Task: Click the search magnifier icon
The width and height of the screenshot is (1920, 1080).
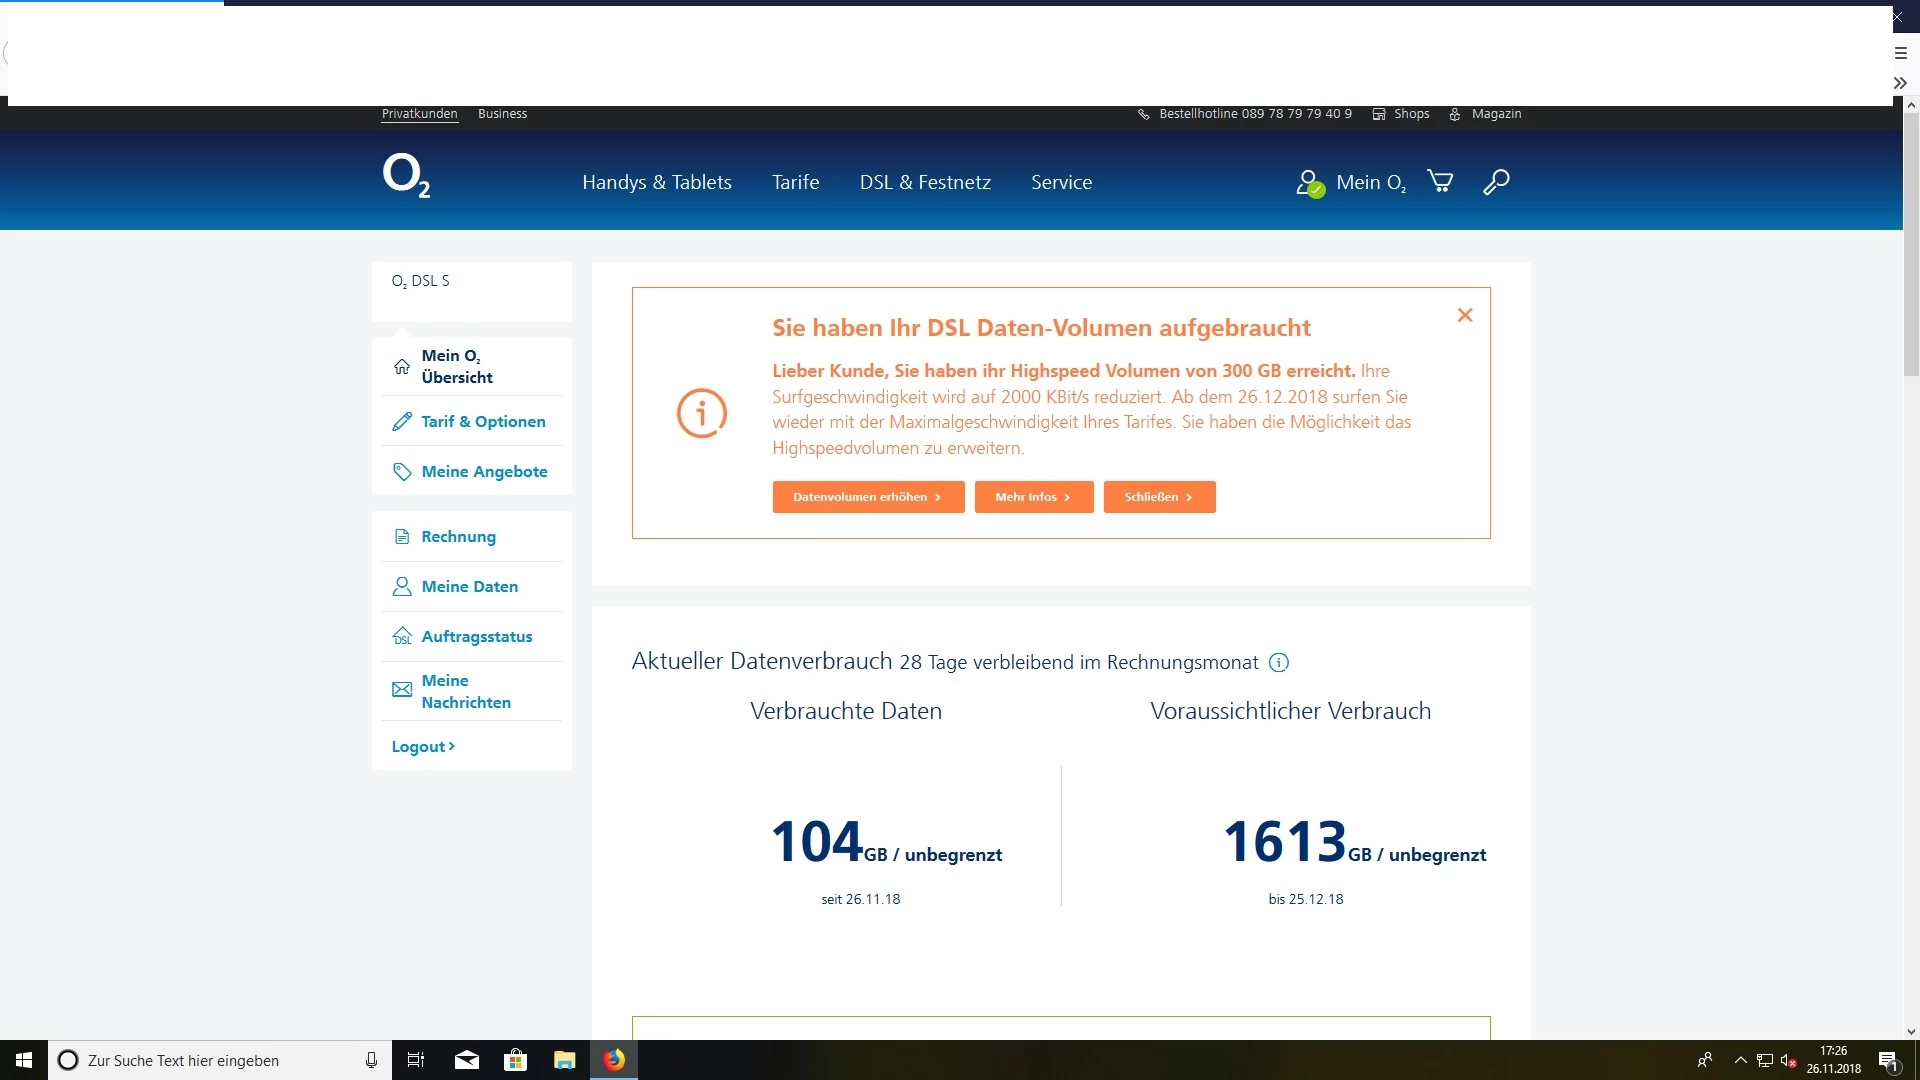Action: 1496,181
